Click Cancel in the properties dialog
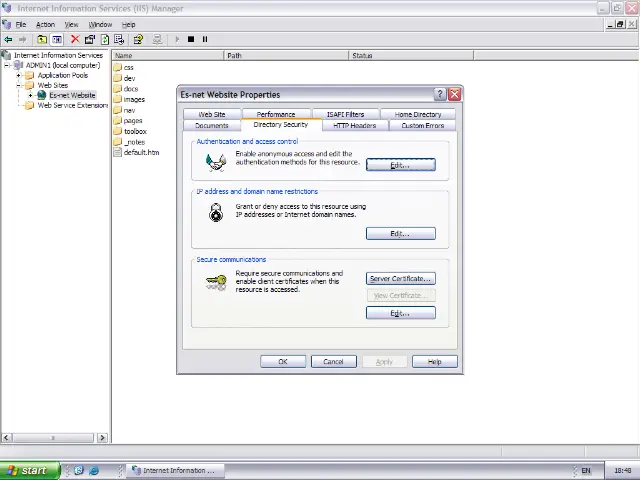The image size is (640, 480). coord(333,362)
